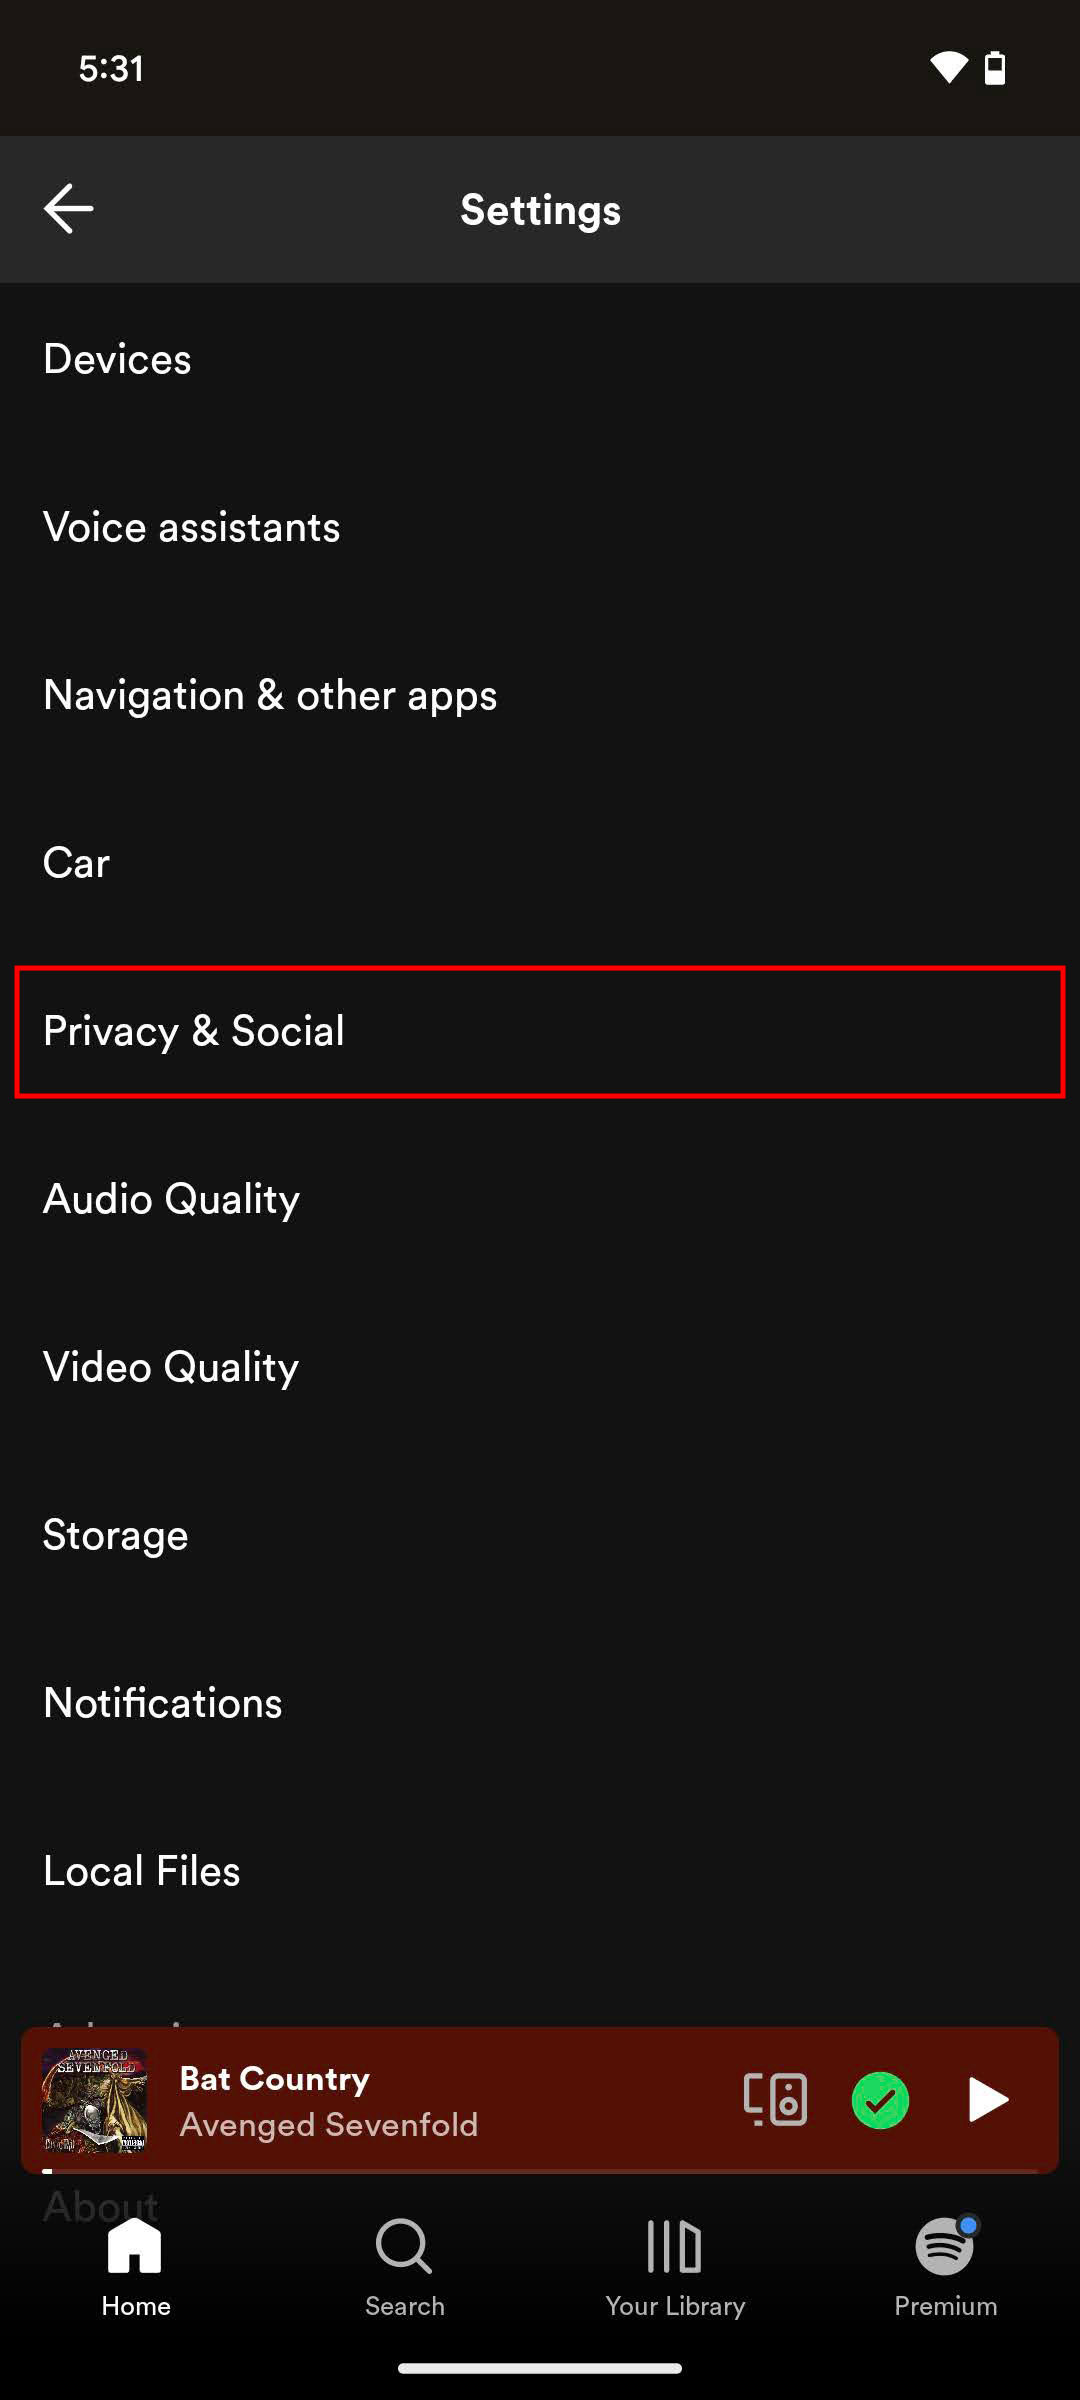1080x2400 pixels.
Task: Tap the Bat Country album artwork
Action: coord(95,2100)
